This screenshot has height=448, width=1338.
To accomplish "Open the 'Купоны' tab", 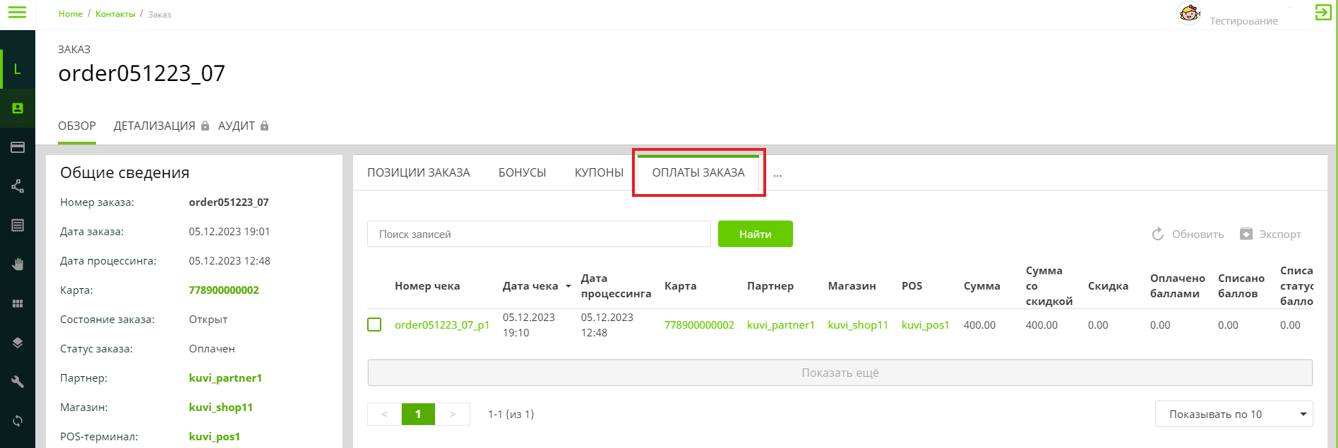I will (x=599, y=173).
